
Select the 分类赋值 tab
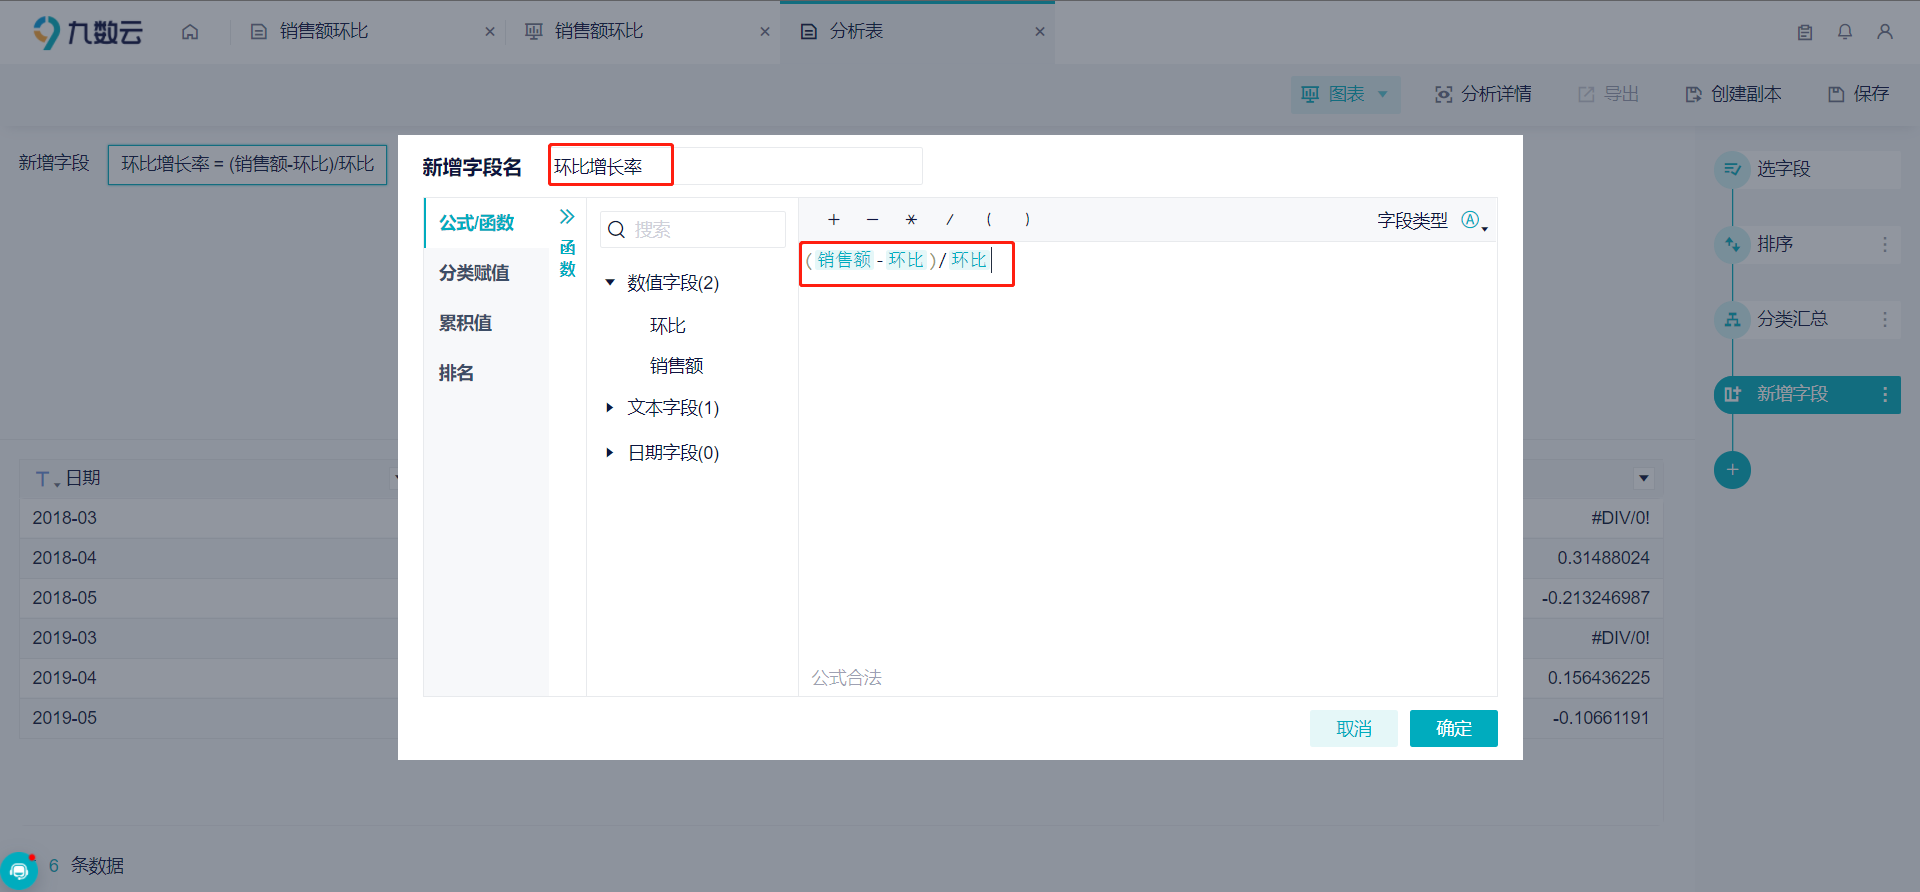tap(486, 273)
